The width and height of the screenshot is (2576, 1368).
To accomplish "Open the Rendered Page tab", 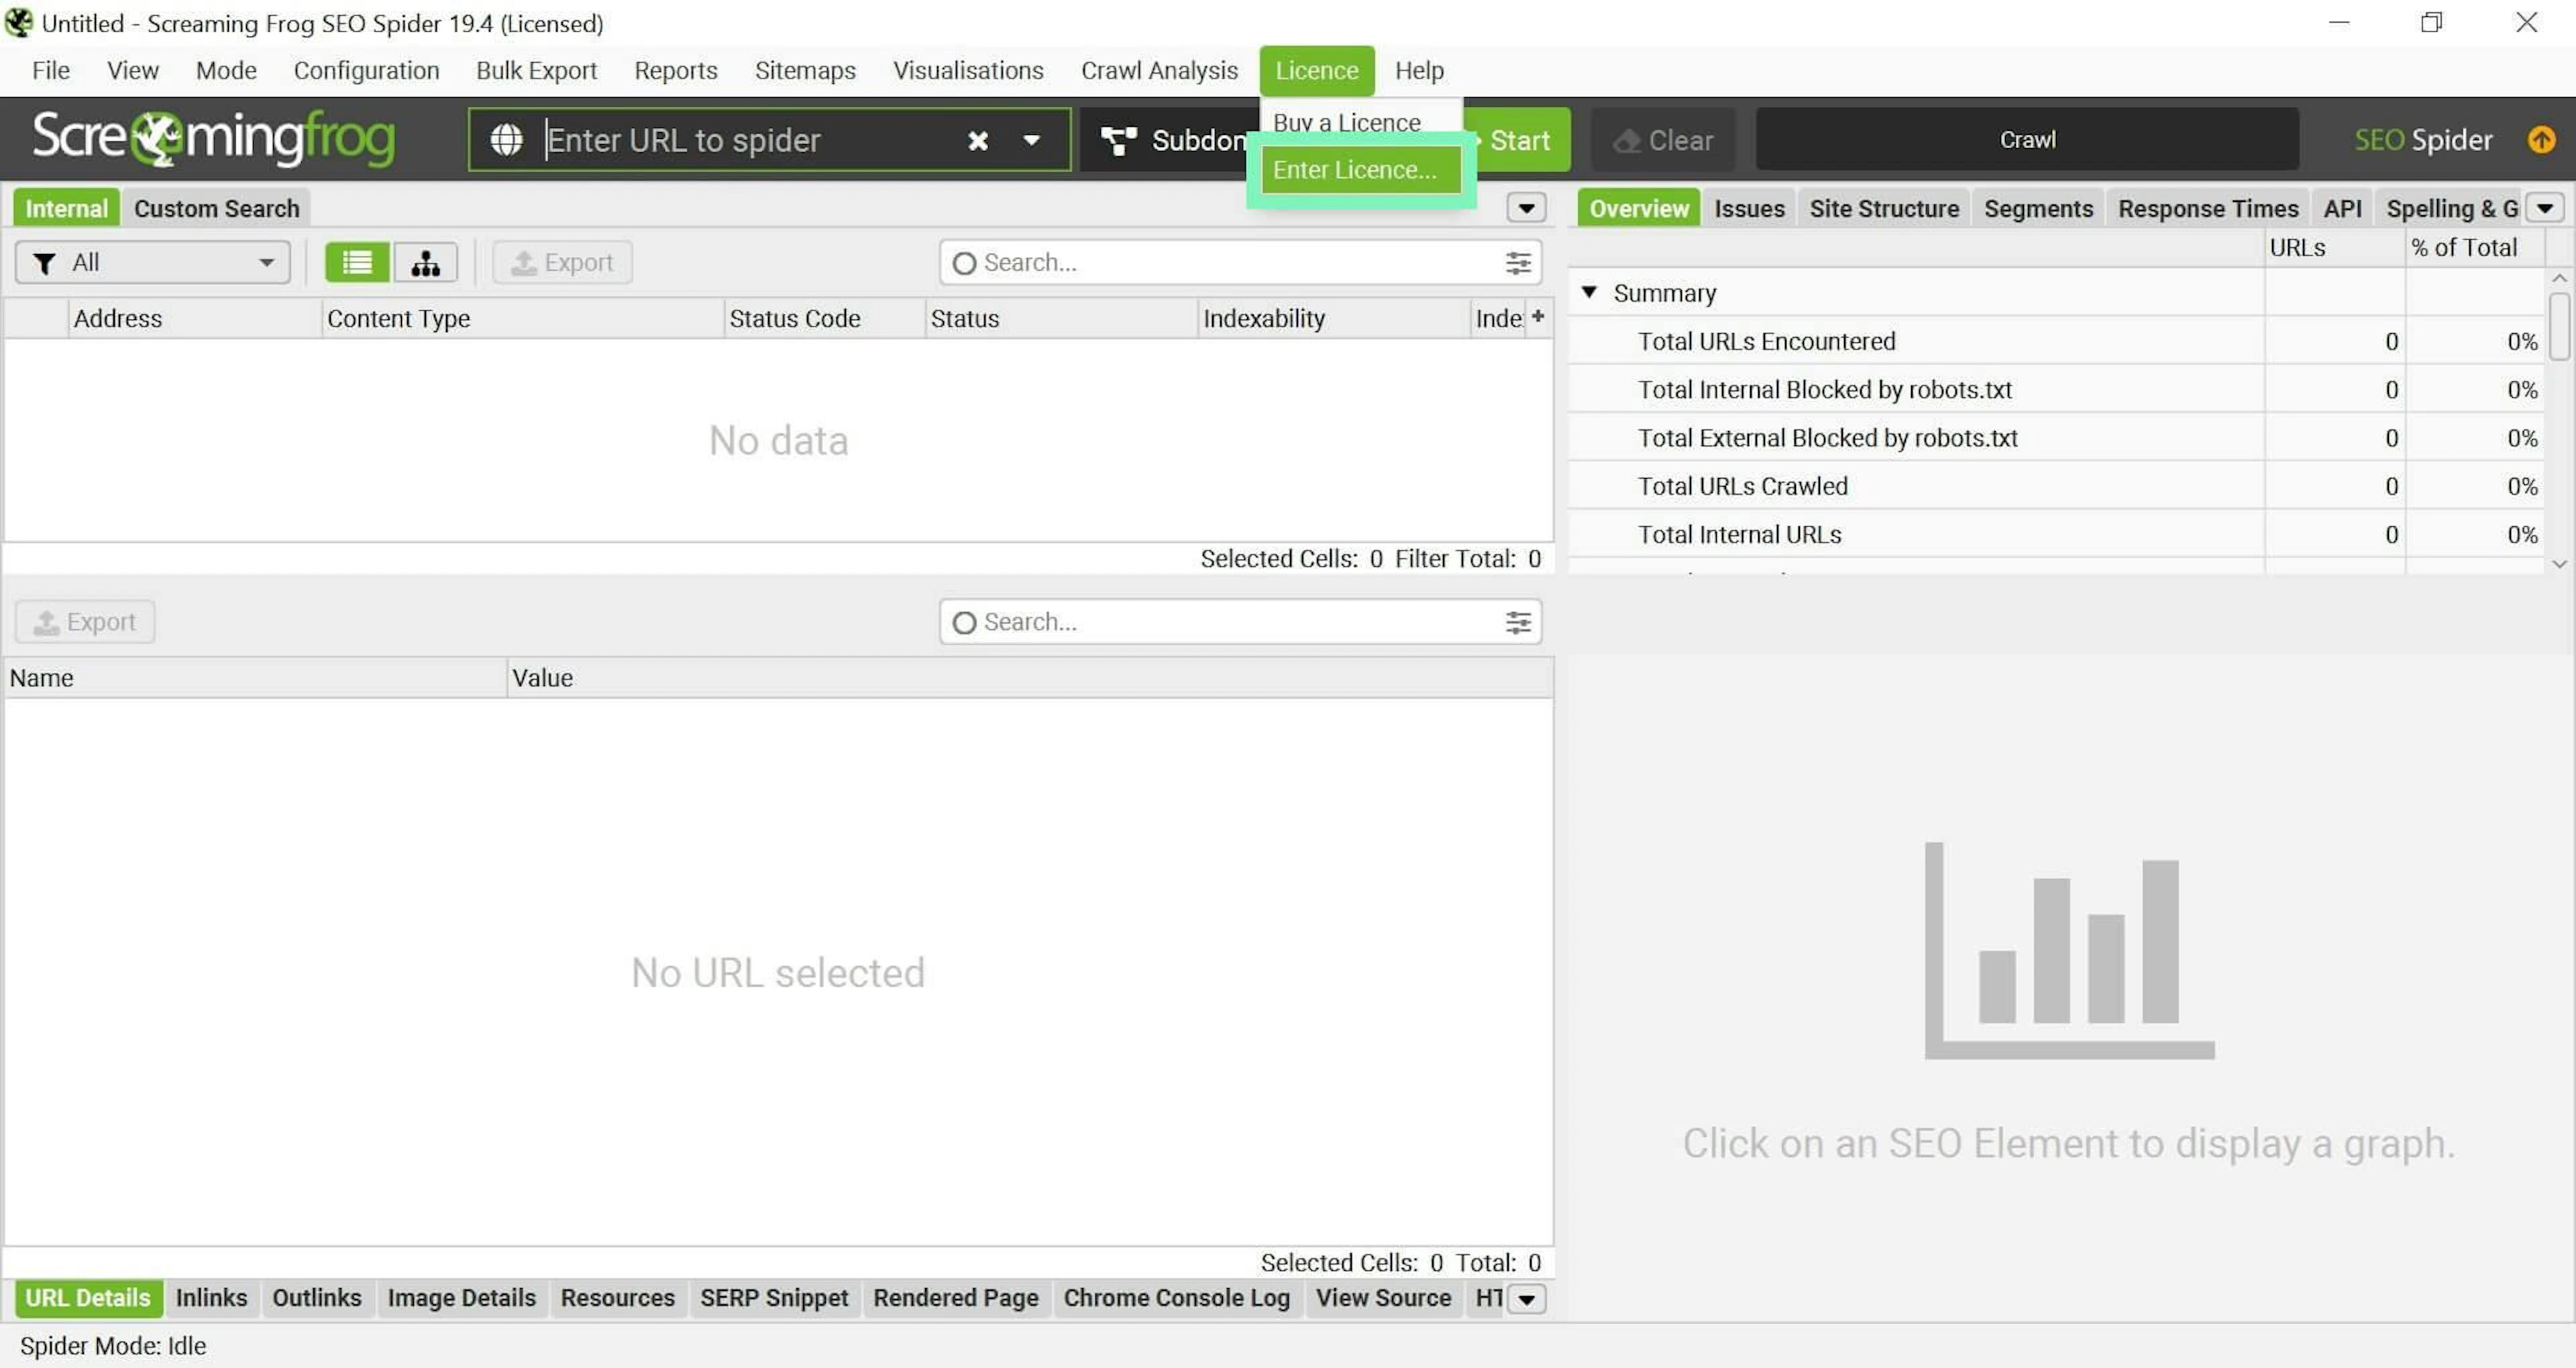I will pyautogui.click(x=956, y=1298).
